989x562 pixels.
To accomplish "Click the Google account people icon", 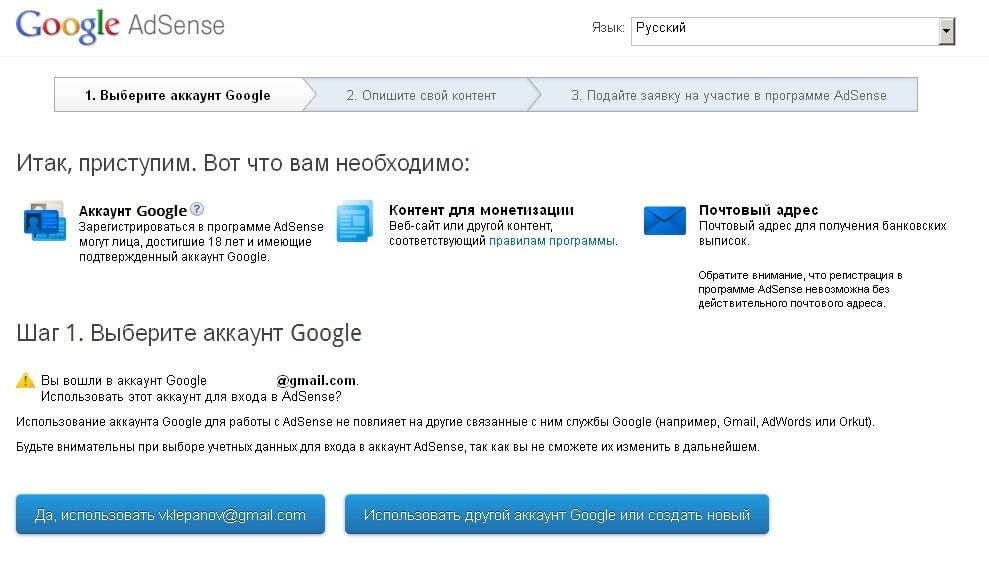I will (x=44, y=221).
